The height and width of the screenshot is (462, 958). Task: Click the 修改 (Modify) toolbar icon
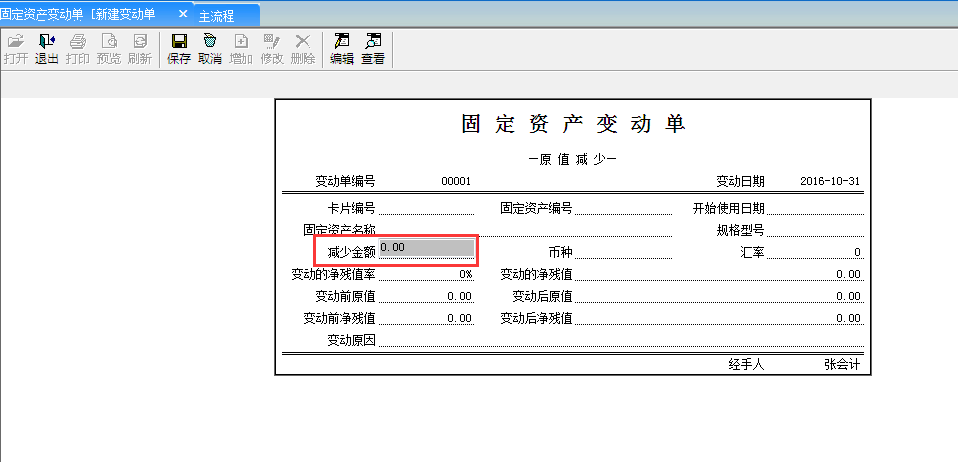[x=272, y=49]
